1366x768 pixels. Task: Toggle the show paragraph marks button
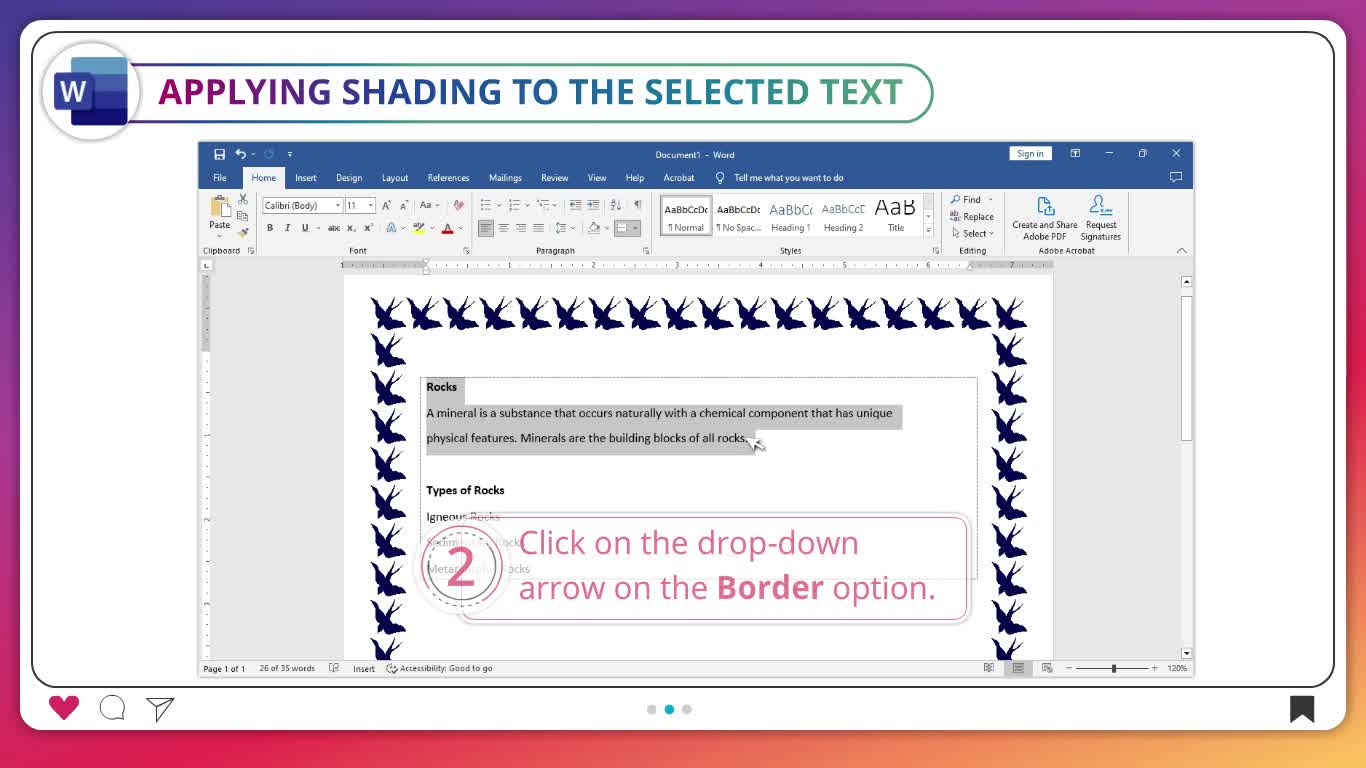pyautogui.click(x=637, y=205)
